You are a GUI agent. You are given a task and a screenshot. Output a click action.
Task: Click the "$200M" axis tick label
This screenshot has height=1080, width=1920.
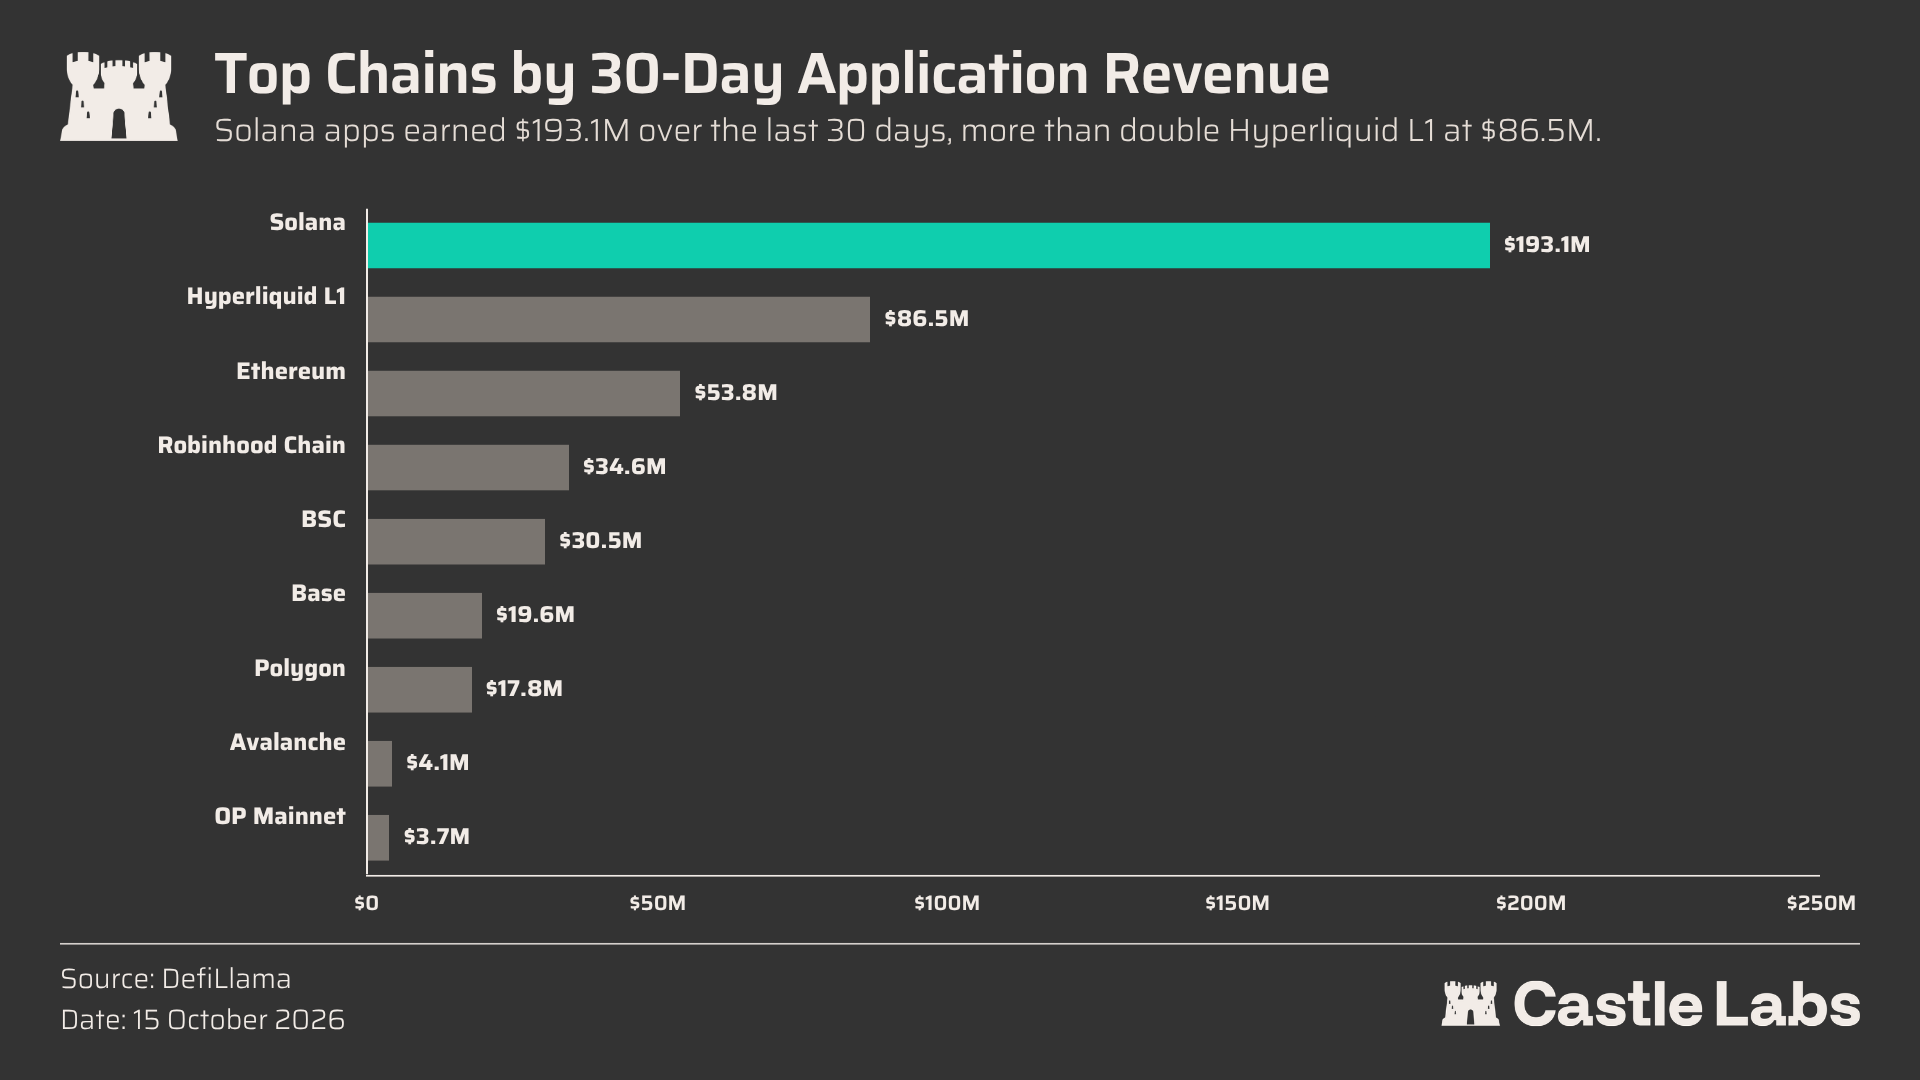(1530, 904)
